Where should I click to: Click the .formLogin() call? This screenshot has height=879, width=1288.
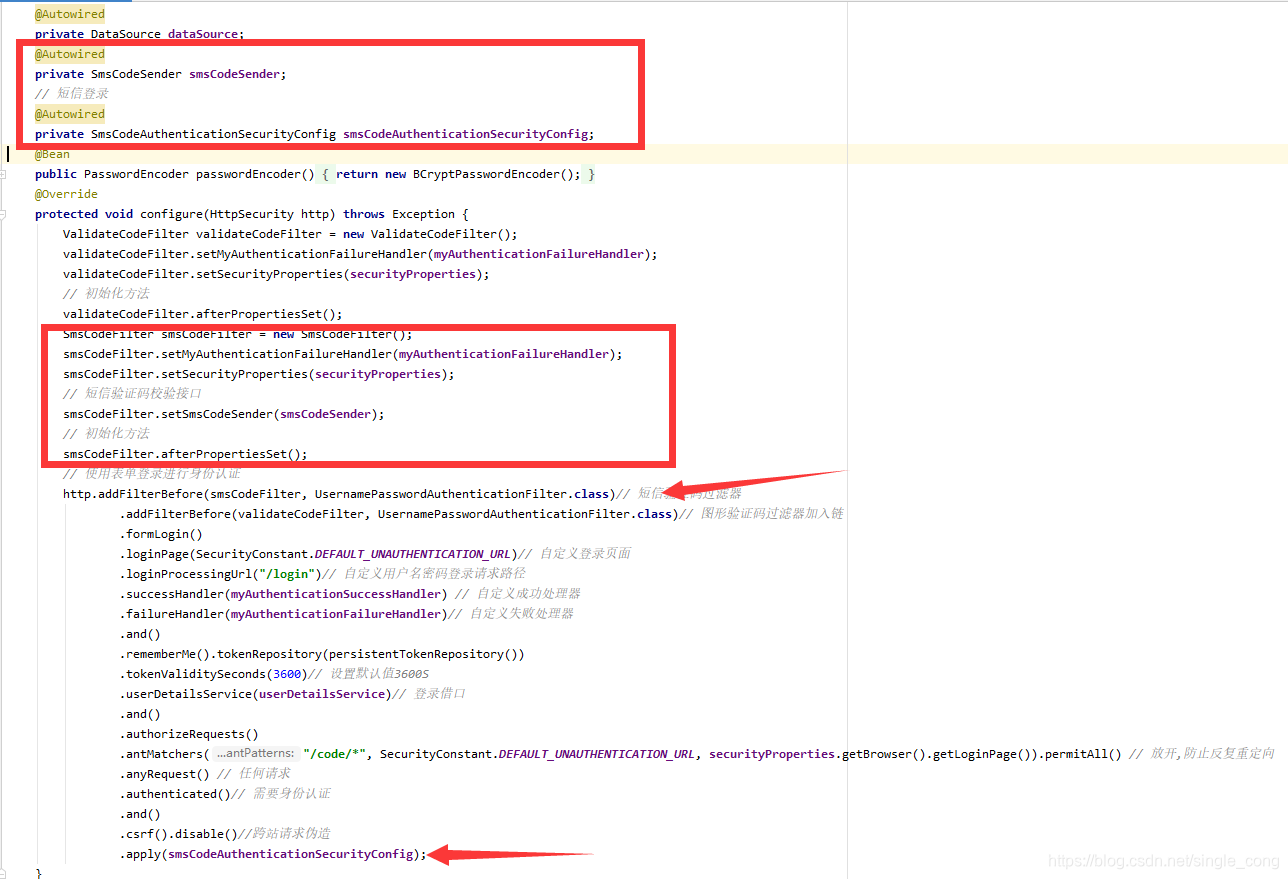point(160,534)
